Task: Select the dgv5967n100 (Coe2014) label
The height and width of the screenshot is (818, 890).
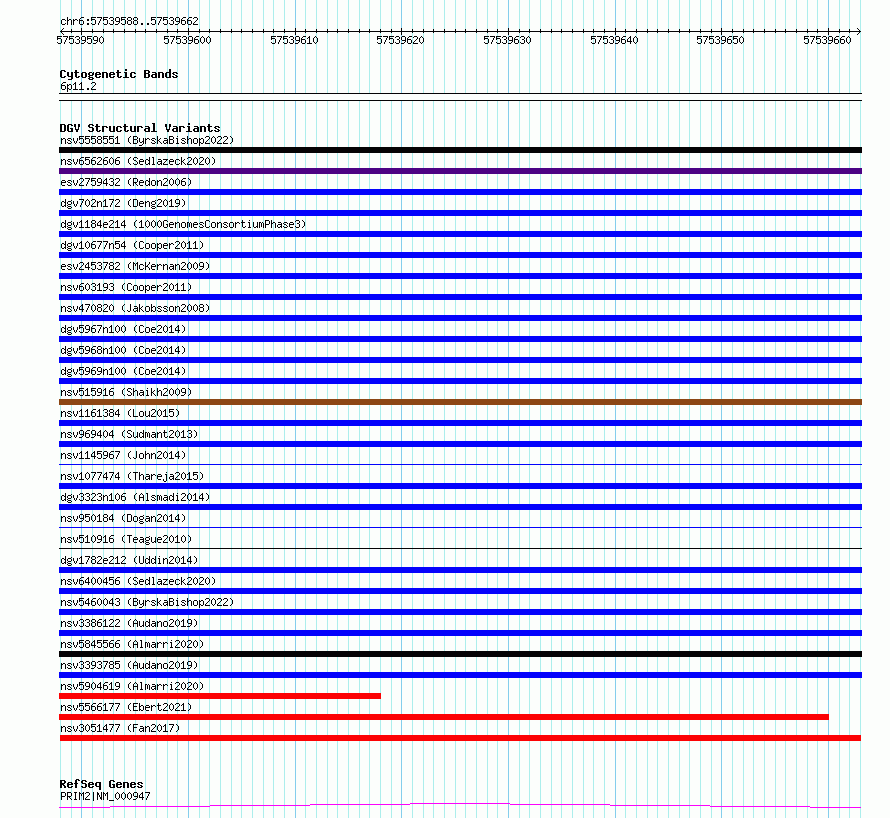Action: (x=123, y=329)
